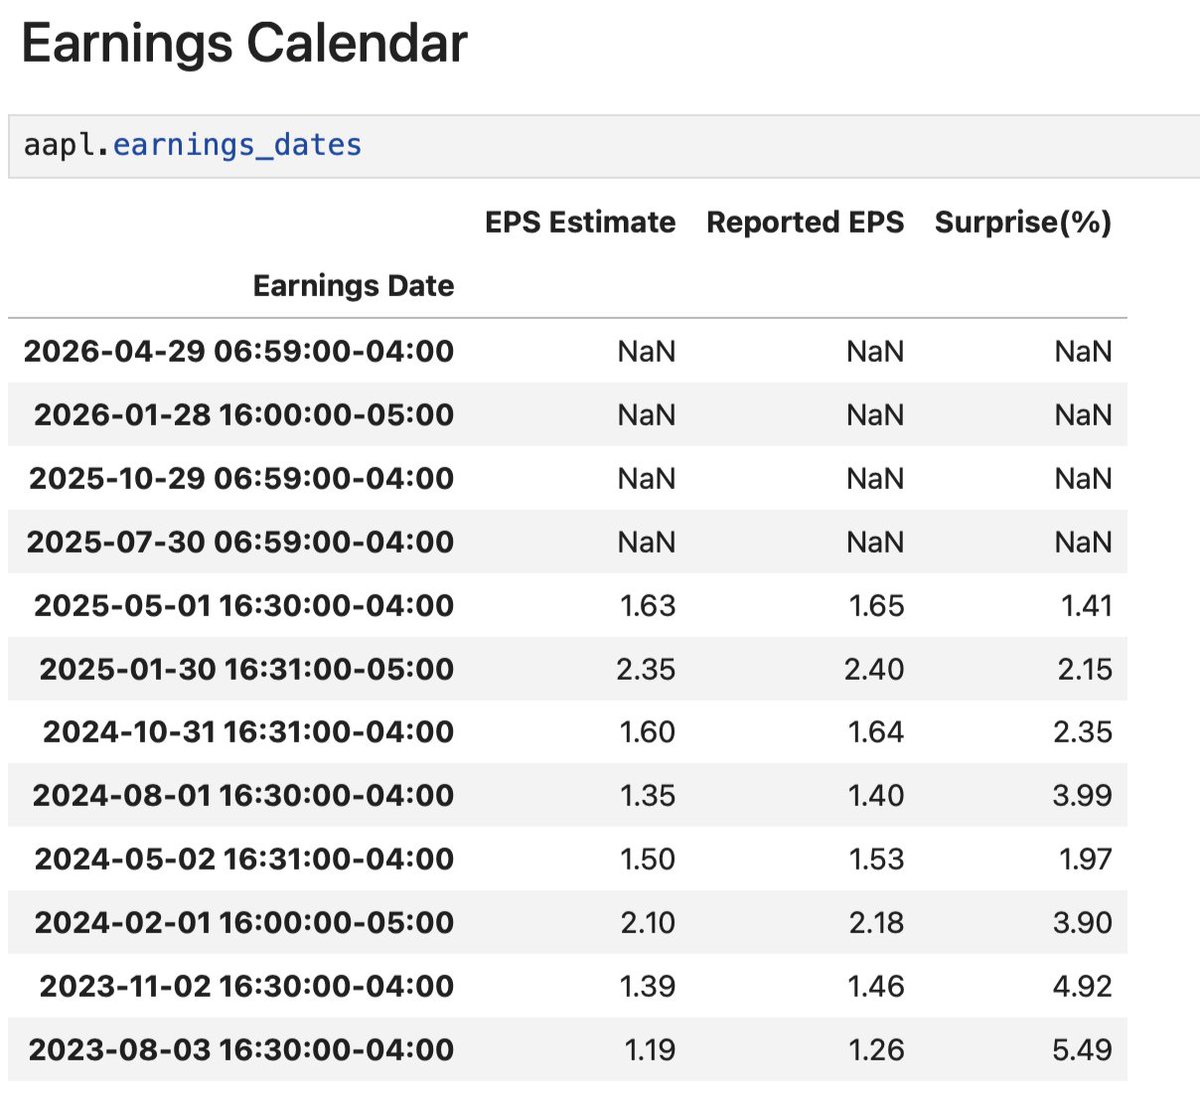Select row 2024-10-31 16:31:00-04:00
Image resolution: width=1200 pixels, height=1113 pixels.
pyautogui.click(x=567, y=732)
